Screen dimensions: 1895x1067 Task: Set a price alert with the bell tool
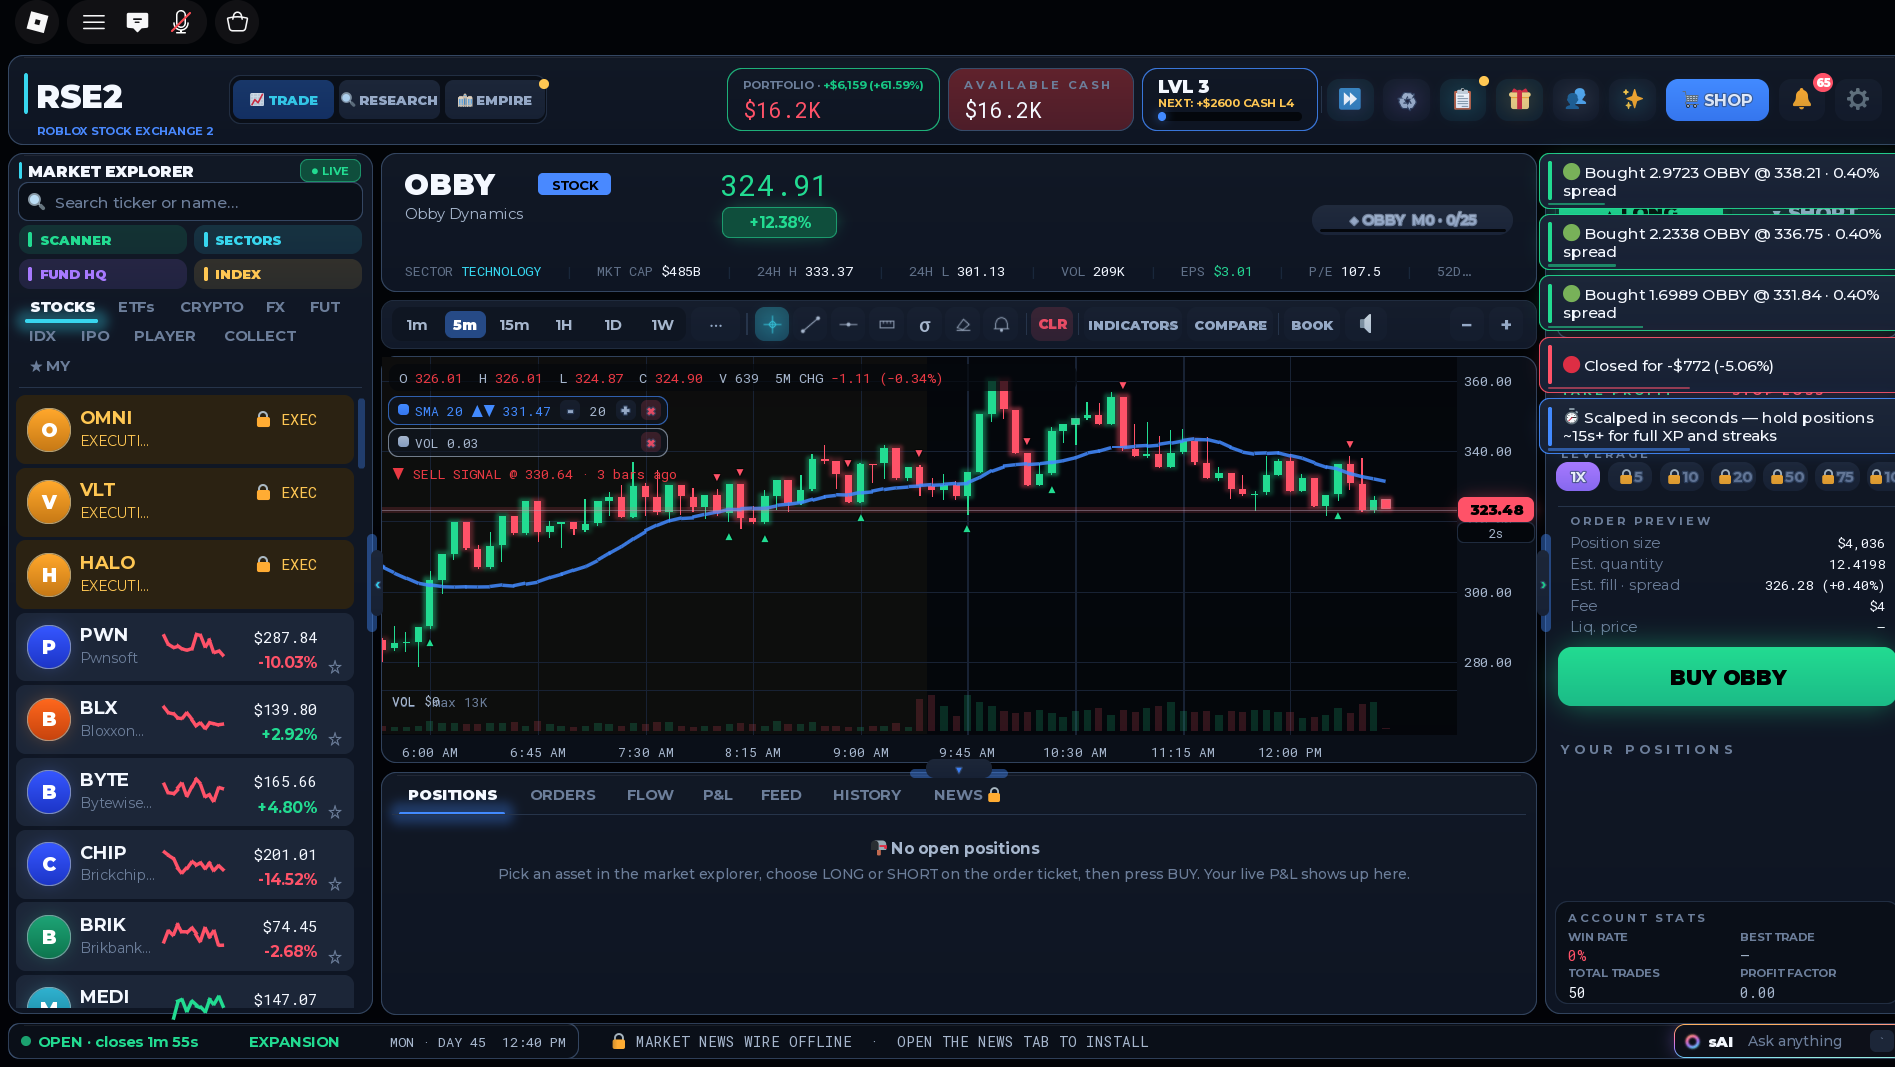click(x=1001, y=325)
